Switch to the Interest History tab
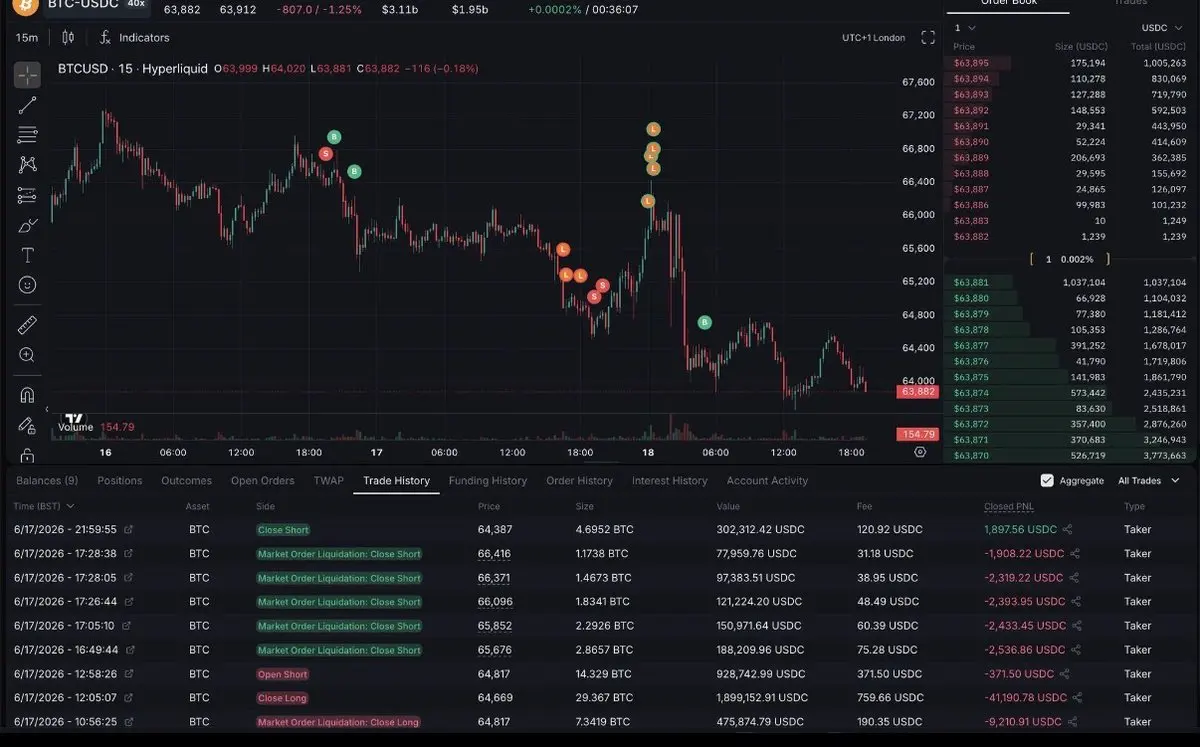This screenshot has width=1200, height=747. (670, 481)
